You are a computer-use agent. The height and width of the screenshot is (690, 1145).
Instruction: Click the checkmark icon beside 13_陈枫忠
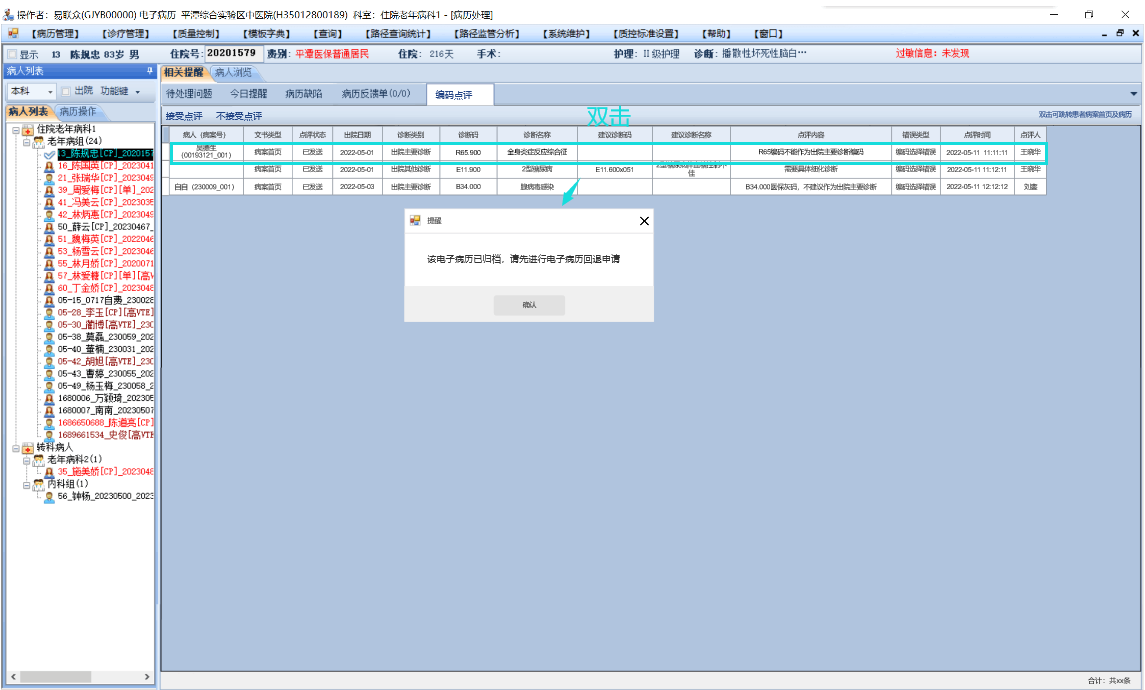tap(49, 154)
